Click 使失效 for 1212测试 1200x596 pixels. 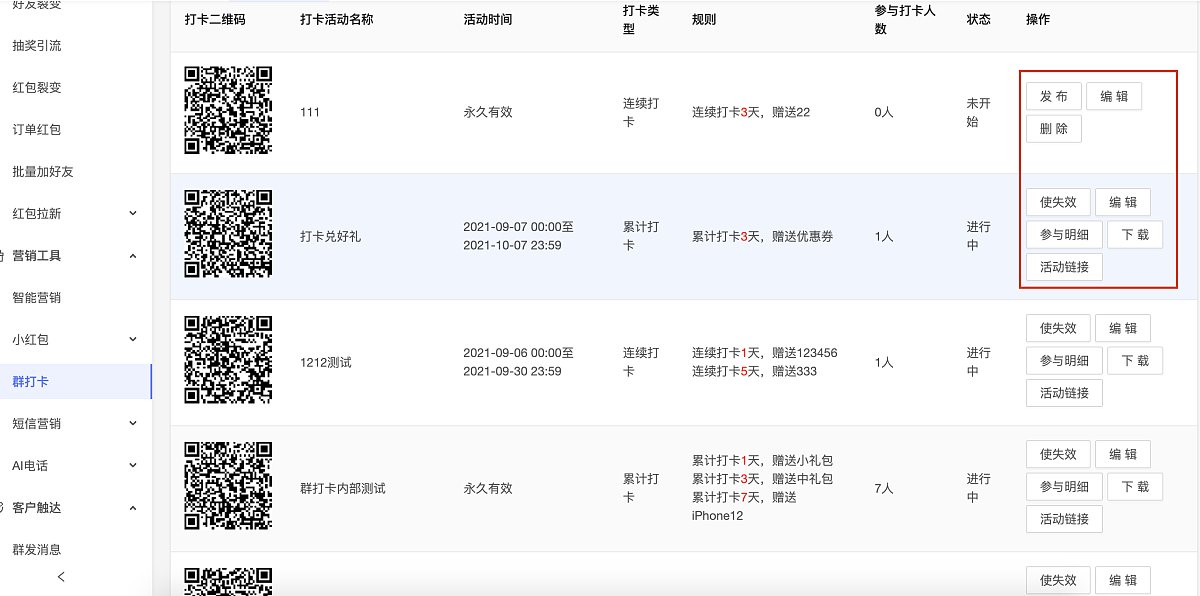(x=1058, y=328)
